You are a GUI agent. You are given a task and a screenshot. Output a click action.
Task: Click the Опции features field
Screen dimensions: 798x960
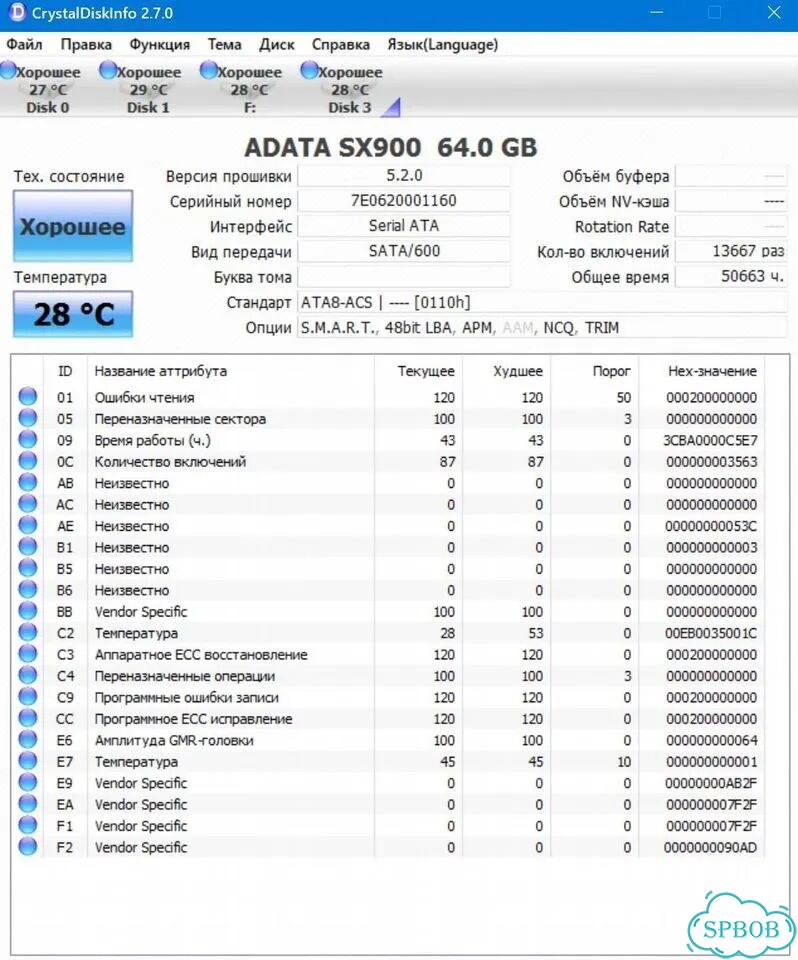(x=542, y=328)
